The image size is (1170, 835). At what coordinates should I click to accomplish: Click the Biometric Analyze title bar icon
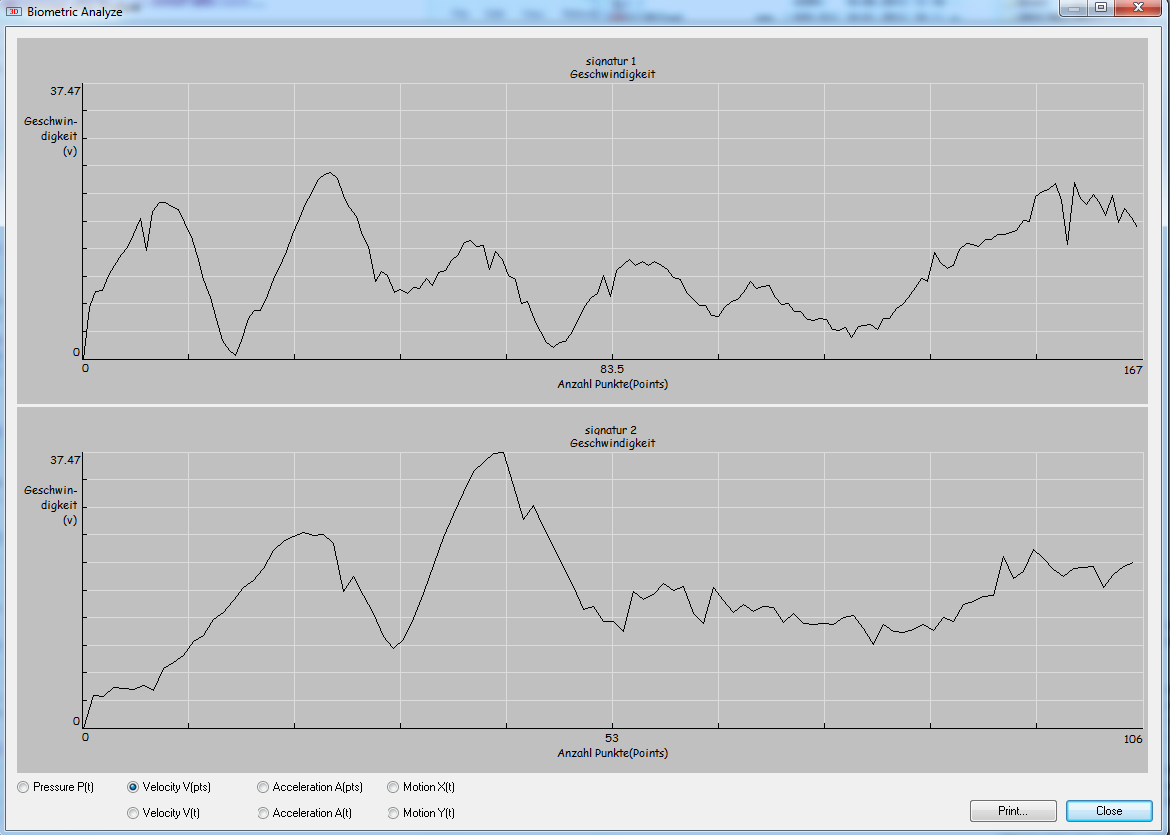[14, 12]
